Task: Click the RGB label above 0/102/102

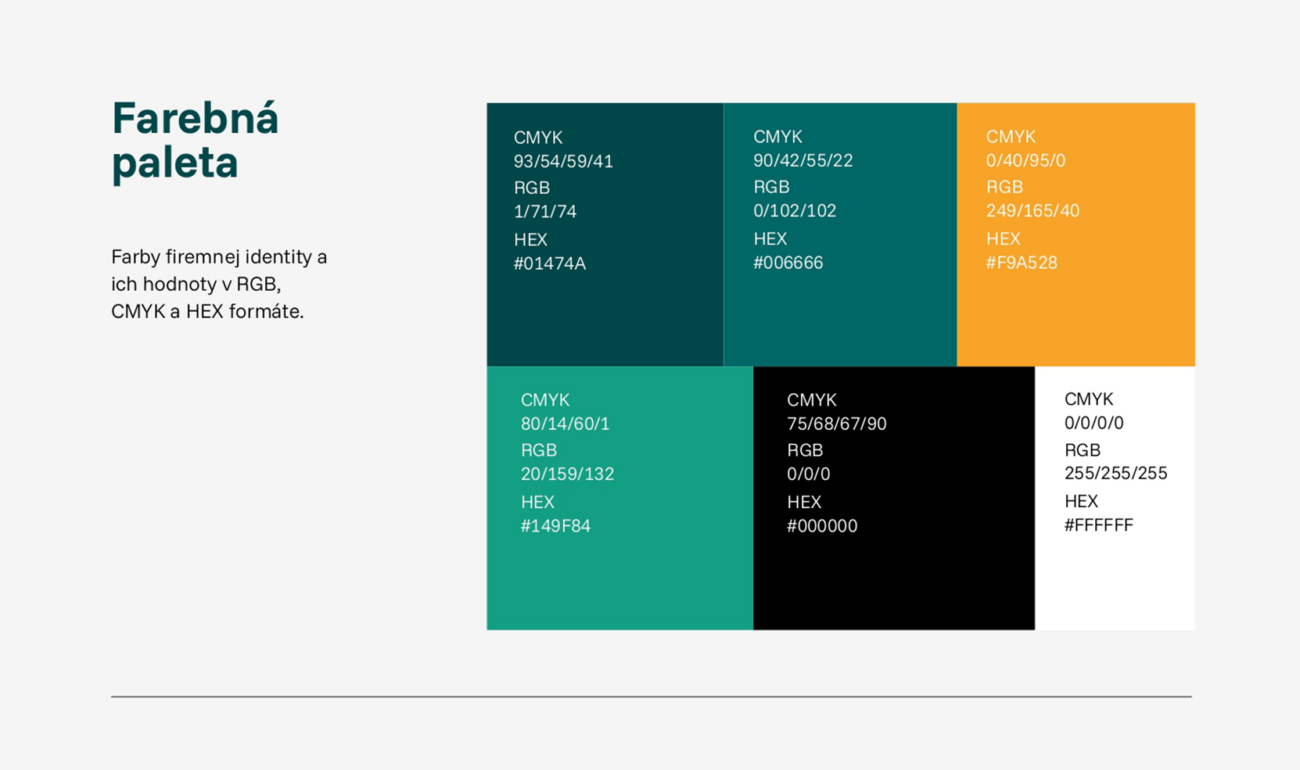Action: (x=771, y=187)
